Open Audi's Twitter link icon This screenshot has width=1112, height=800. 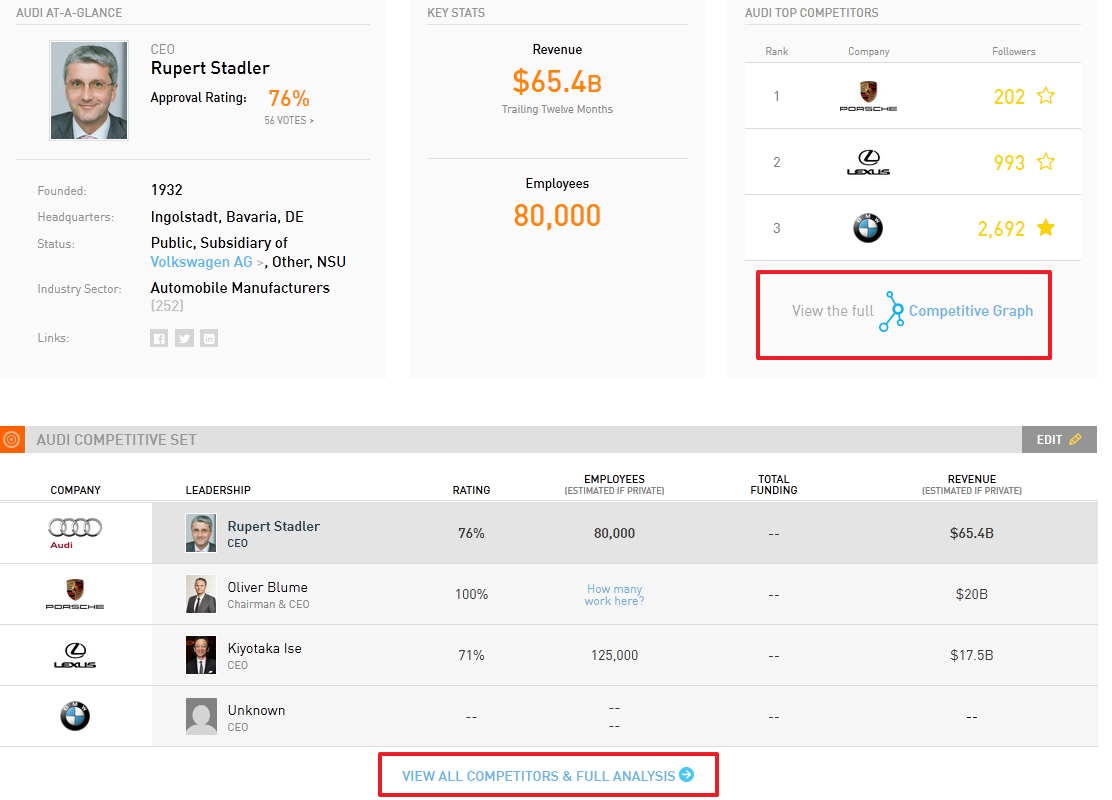point(184,338)
